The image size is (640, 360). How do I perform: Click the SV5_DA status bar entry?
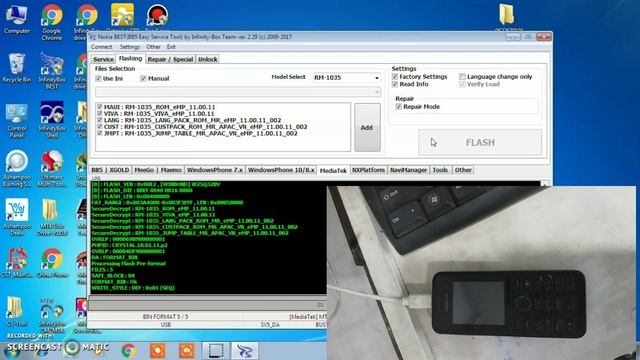pos(270,325)
